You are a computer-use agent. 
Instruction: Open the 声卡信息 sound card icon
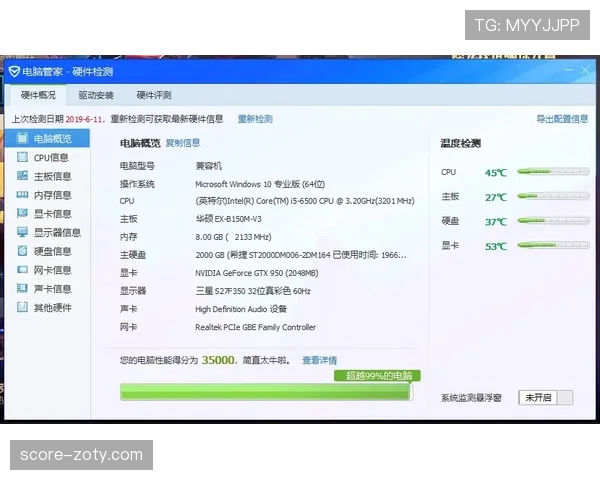[23, 288]
